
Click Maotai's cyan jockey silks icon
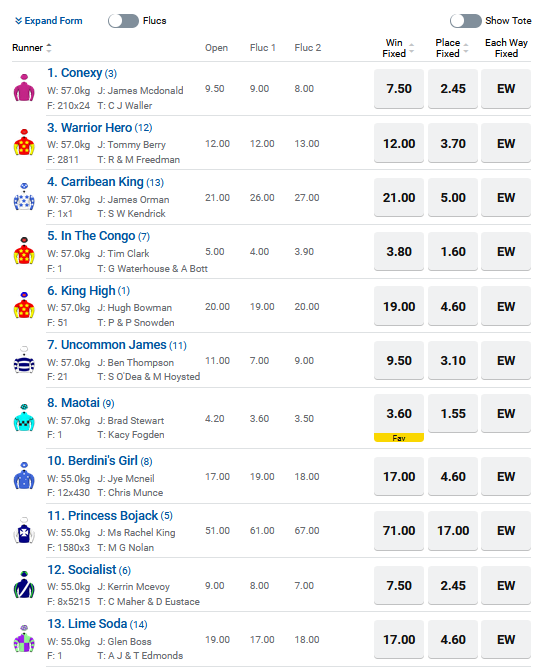point(24,418)
